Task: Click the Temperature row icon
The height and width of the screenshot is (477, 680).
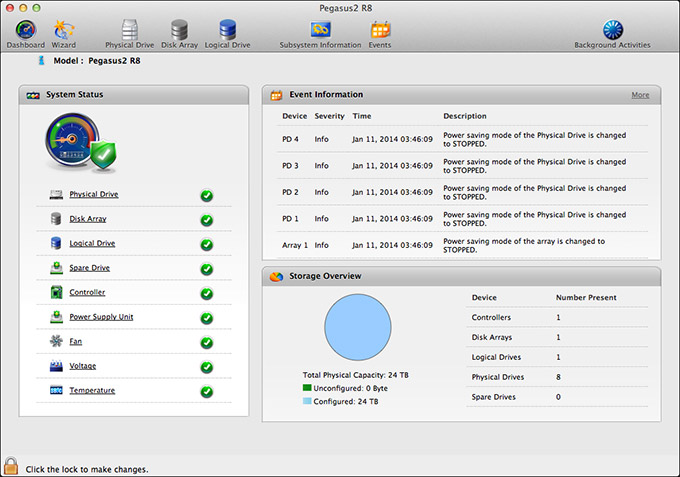Action: [x=56, y=390]
